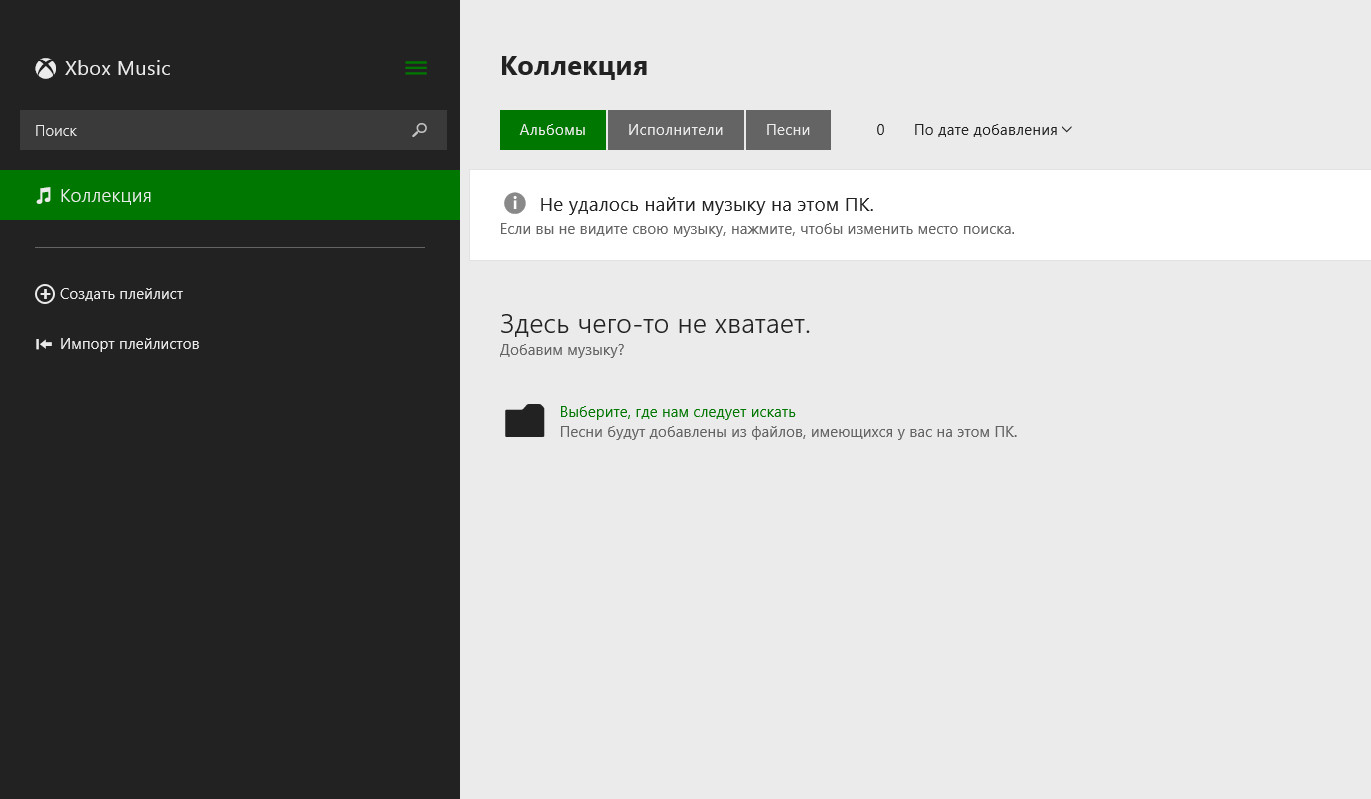
Task: Open the Песни tab
Action: 788,130
